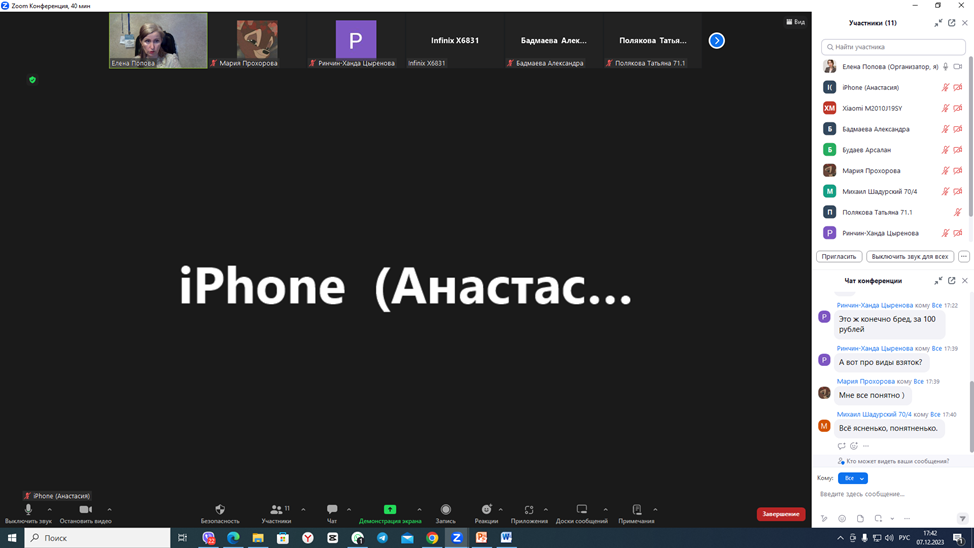This screenshot has height=548, width=974.
Task: Stop video (Остановить видео)
Action: click(85, 513)
